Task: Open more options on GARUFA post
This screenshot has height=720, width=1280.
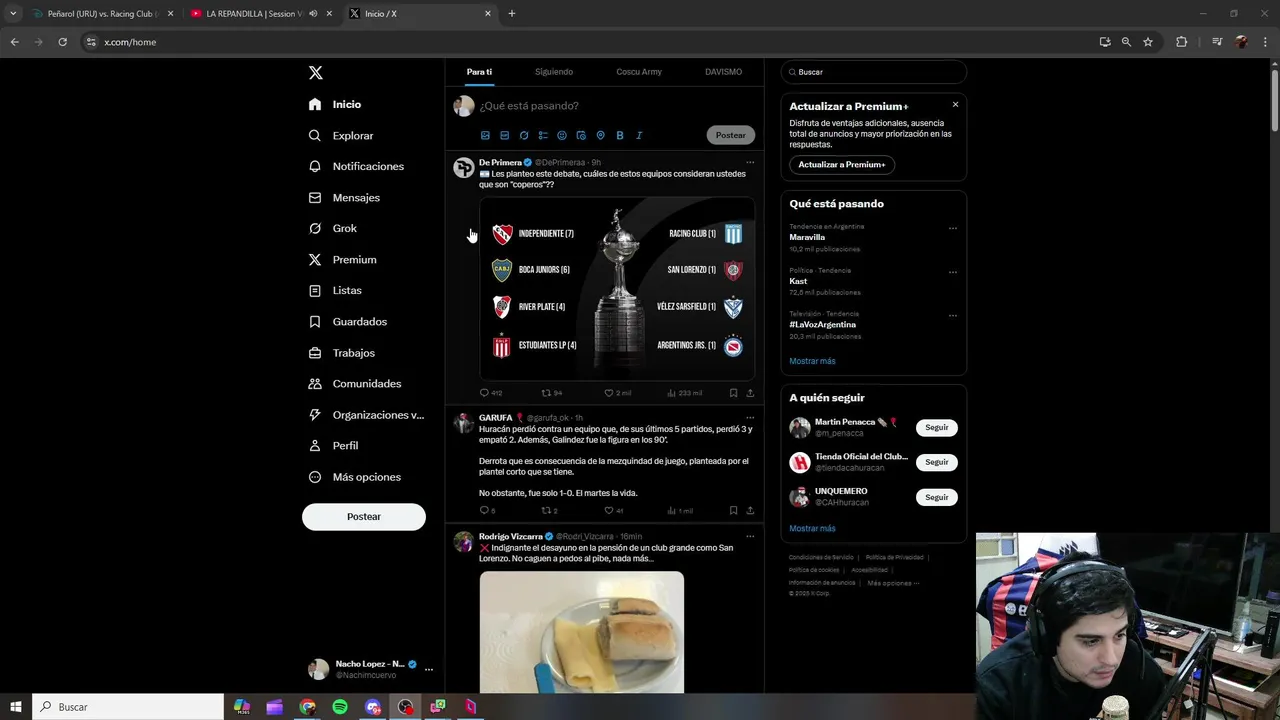Action: click(750, 418)
